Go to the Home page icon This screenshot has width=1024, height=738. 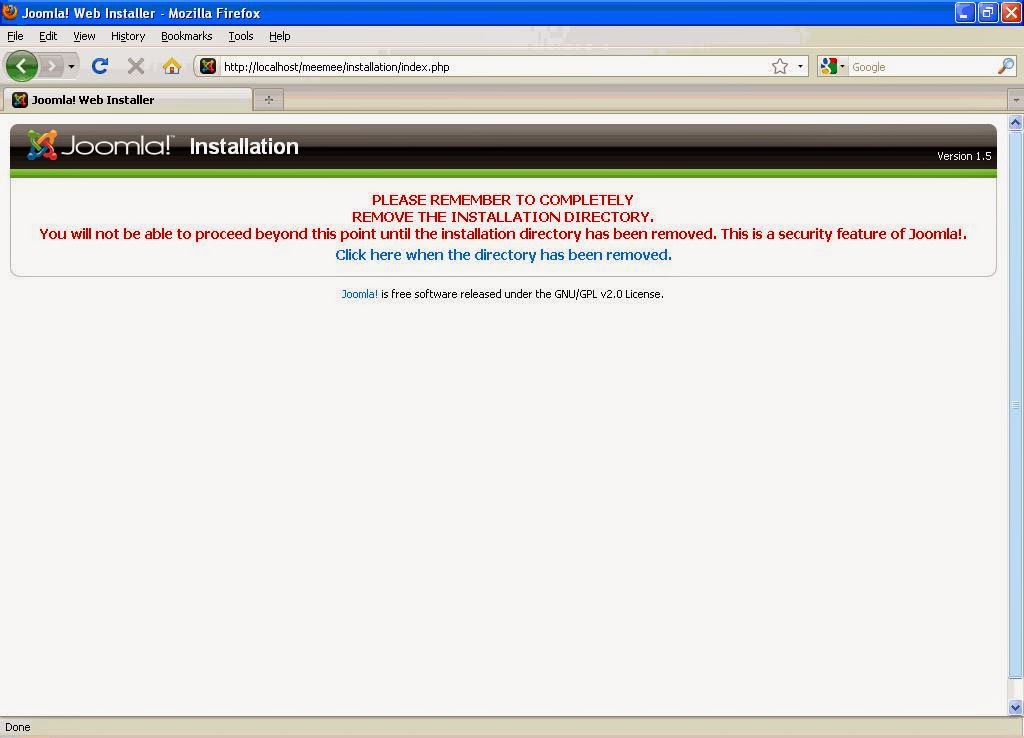coord(172,66)
